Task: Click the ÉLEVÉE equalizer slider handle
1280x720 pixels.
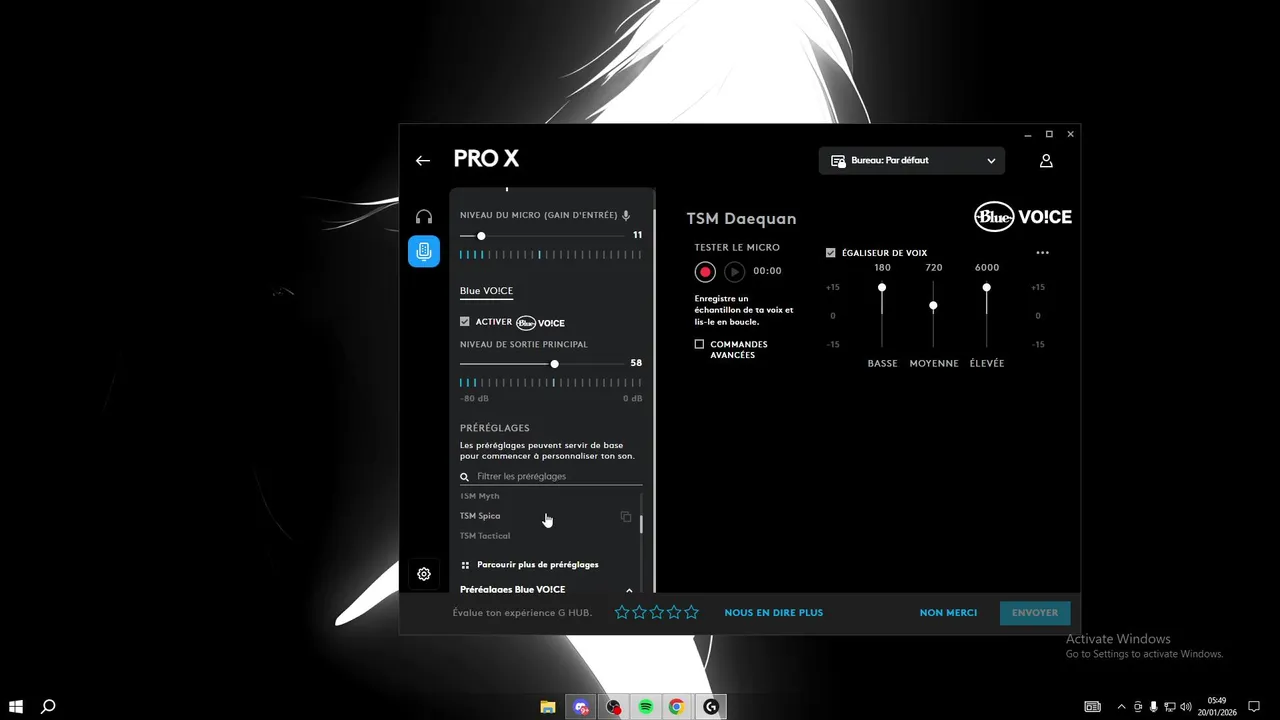Action: pos(986,288)
